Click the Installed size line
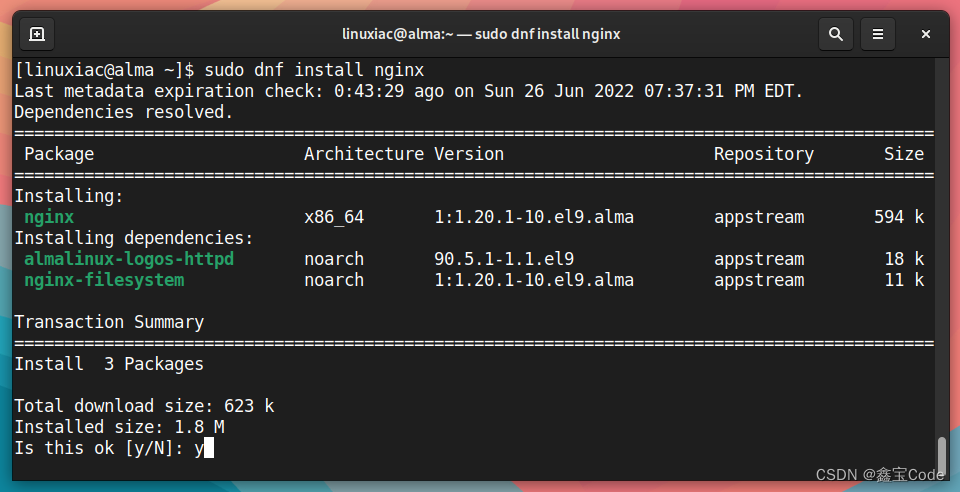The image size is (960, 492). click(119, 427)
